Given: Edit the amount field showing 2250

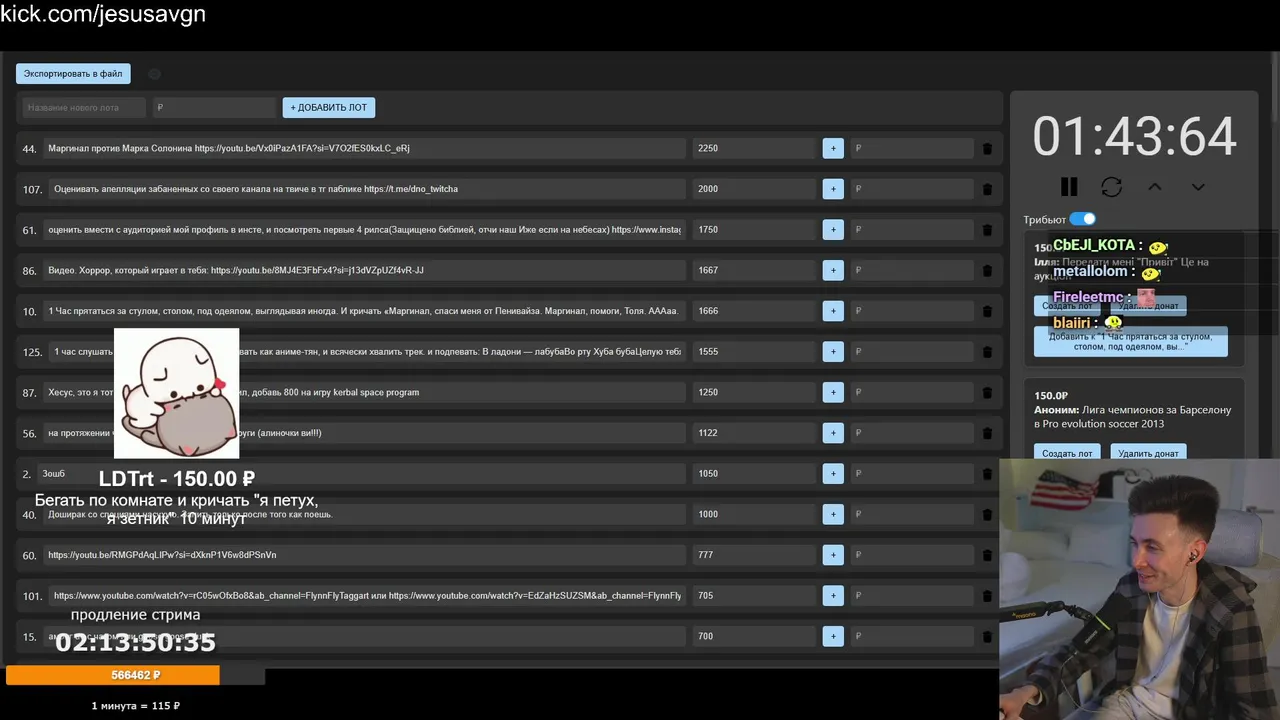Looking at the screenshot, I should coord(754,148).
